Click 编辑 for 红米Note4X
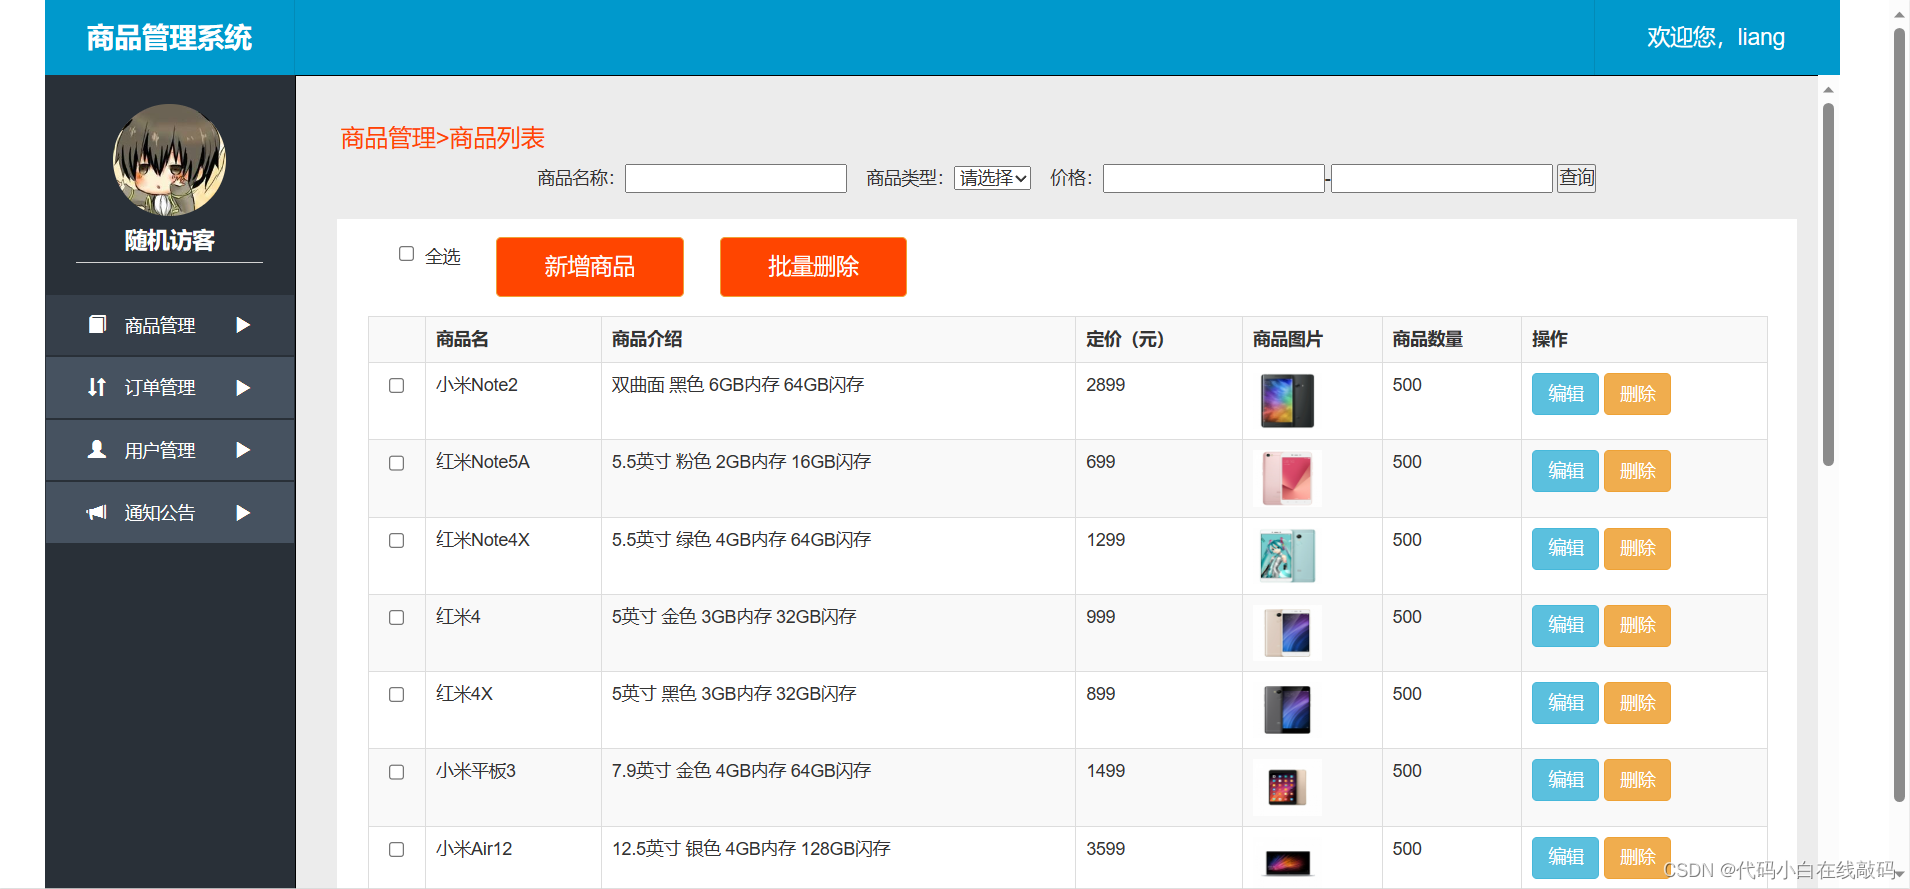This screenshot has width=1910, height=889. [1565, 548]
